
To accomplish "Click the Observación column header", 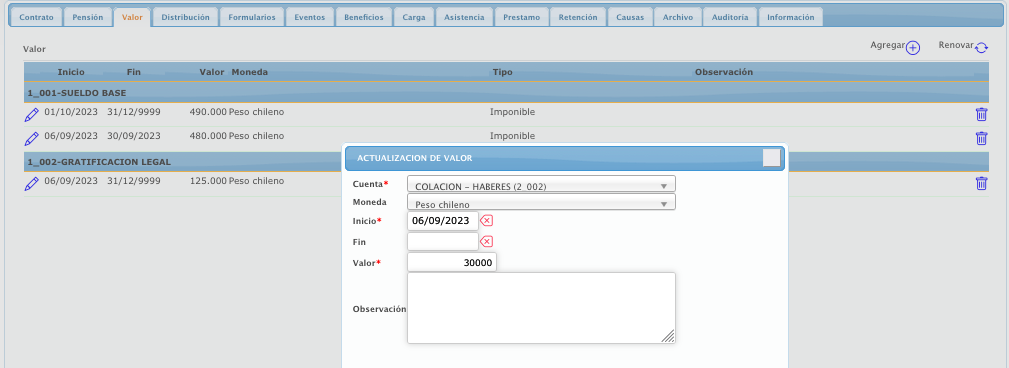I will pos(724,72).
